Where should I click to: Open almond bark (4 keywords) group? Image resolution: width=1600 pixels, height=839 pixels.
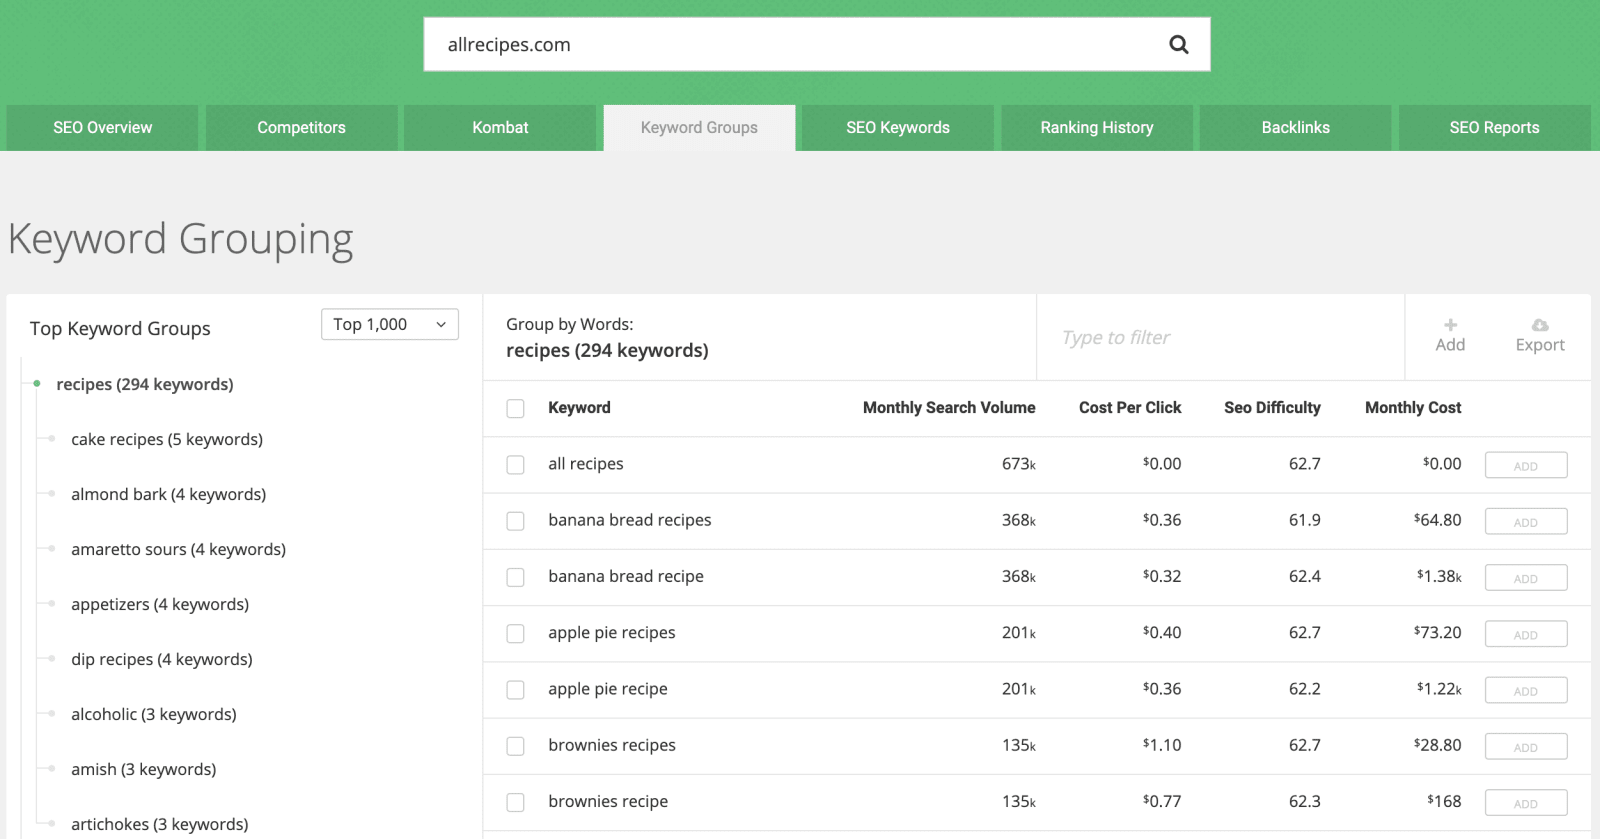click(x=168, y=494)
